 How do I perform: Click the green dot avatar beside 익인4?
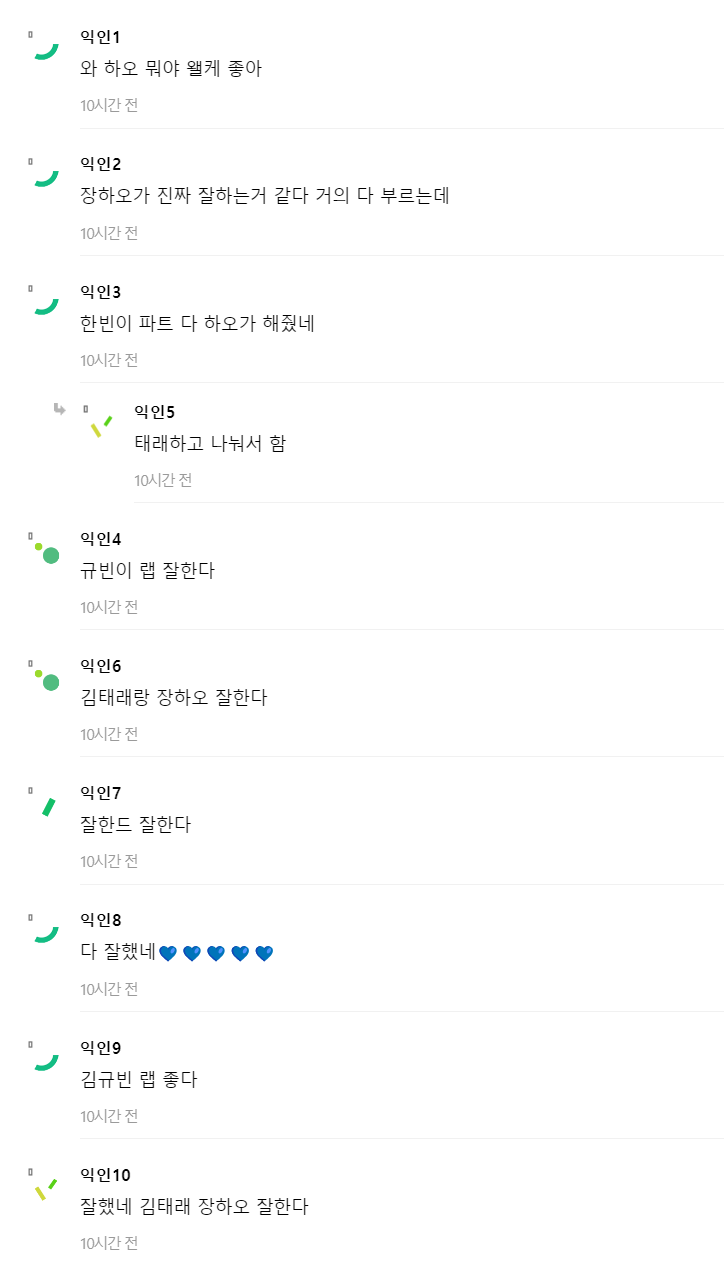(45, 551)
